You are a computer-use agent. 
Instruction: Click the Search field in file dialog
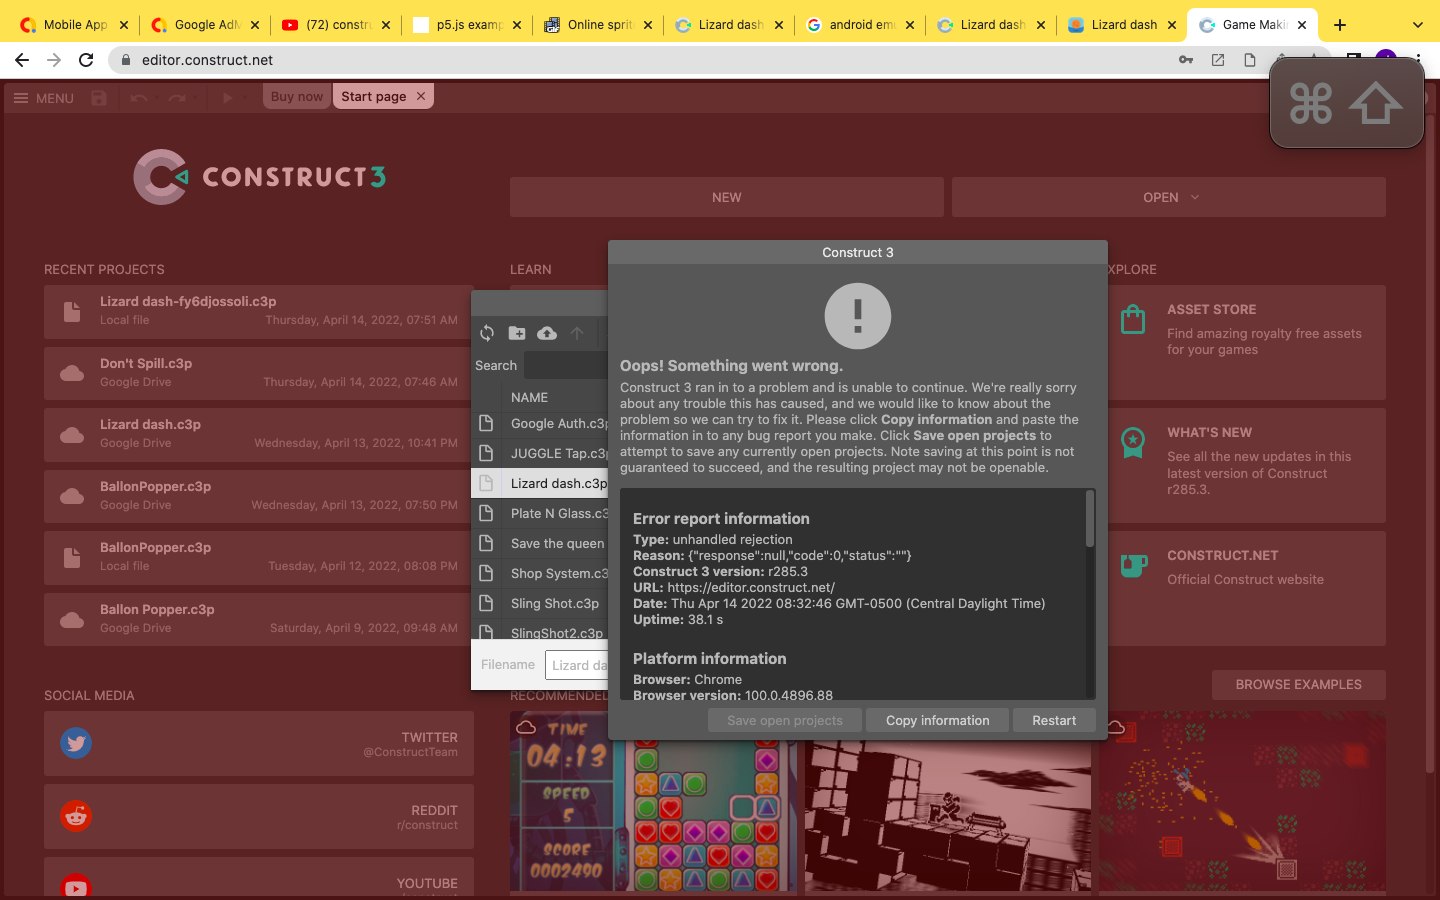566,365
